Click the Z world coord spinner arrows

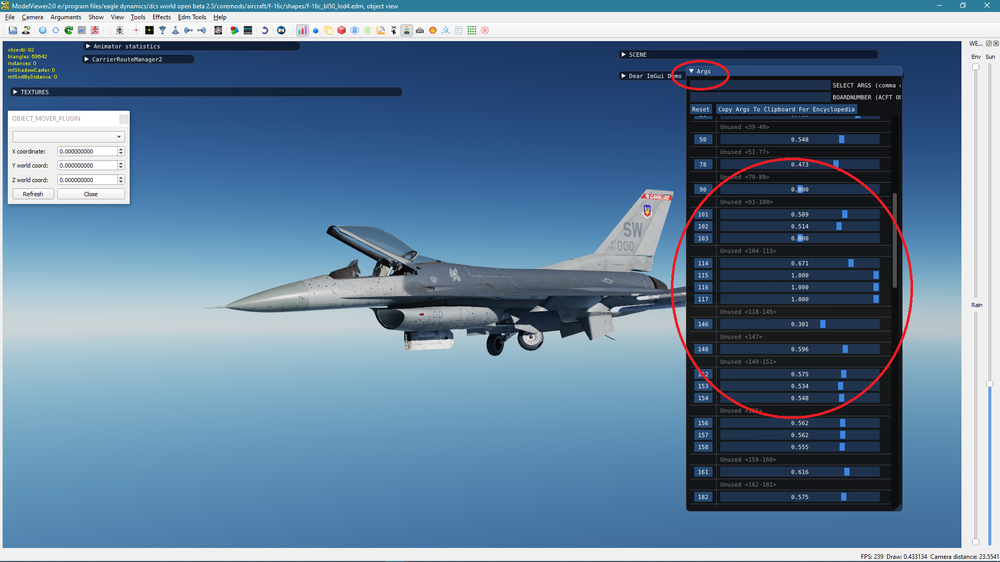pyautogui.click(x=121, y=180)
